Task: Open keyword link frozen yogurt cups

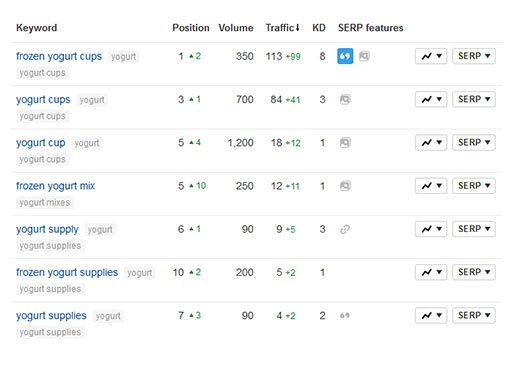Action: coord(59,56)
